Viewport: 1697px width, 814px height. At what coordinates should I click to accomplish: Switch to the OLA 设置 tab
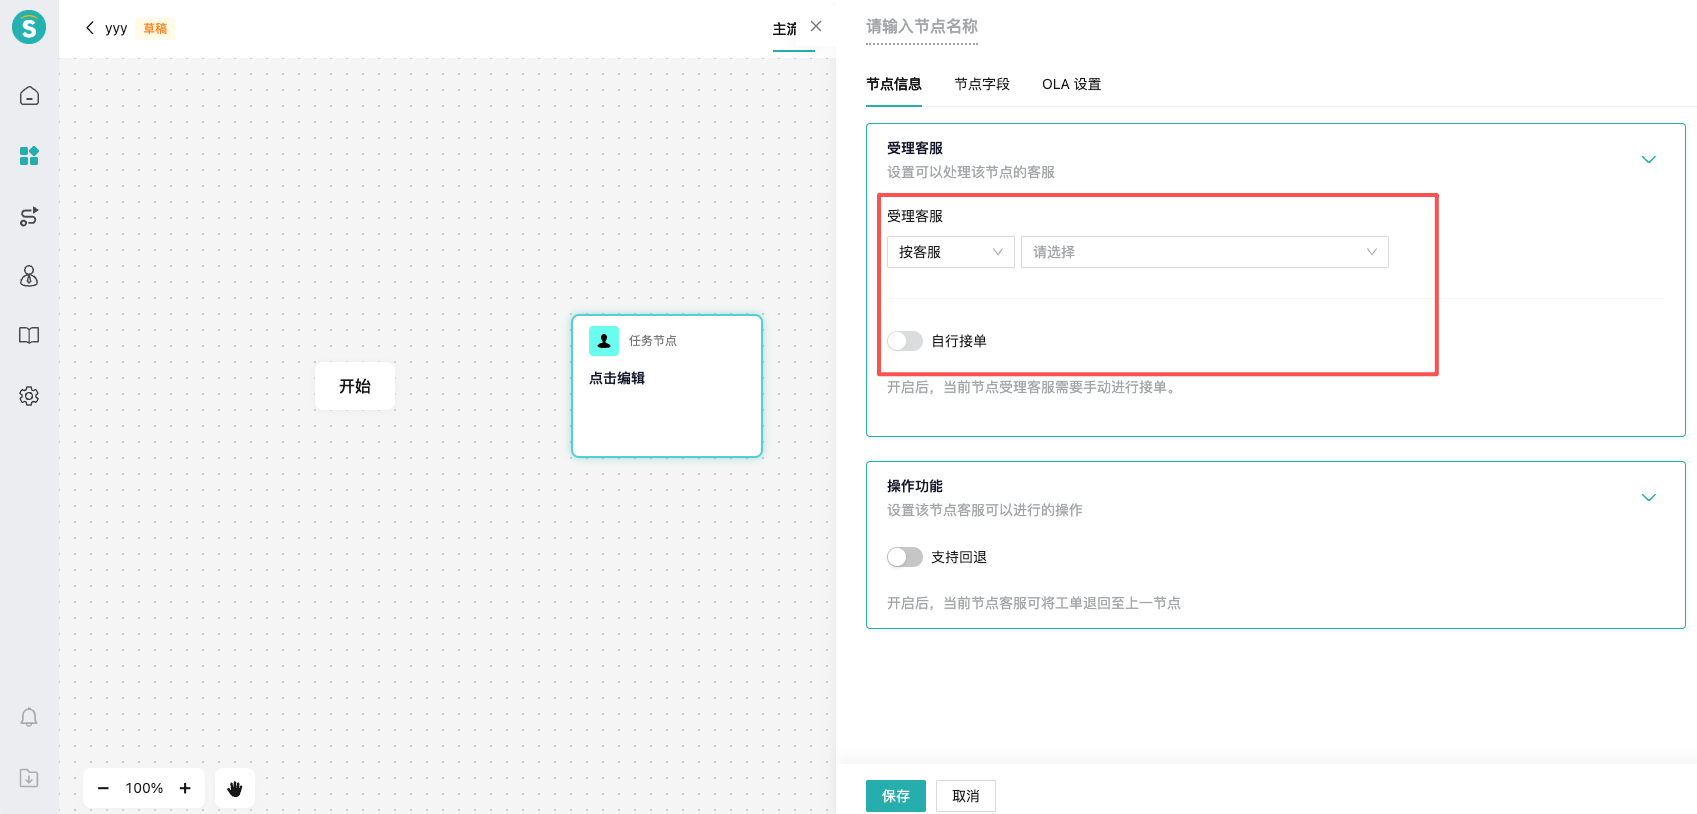coord(1071,84)
